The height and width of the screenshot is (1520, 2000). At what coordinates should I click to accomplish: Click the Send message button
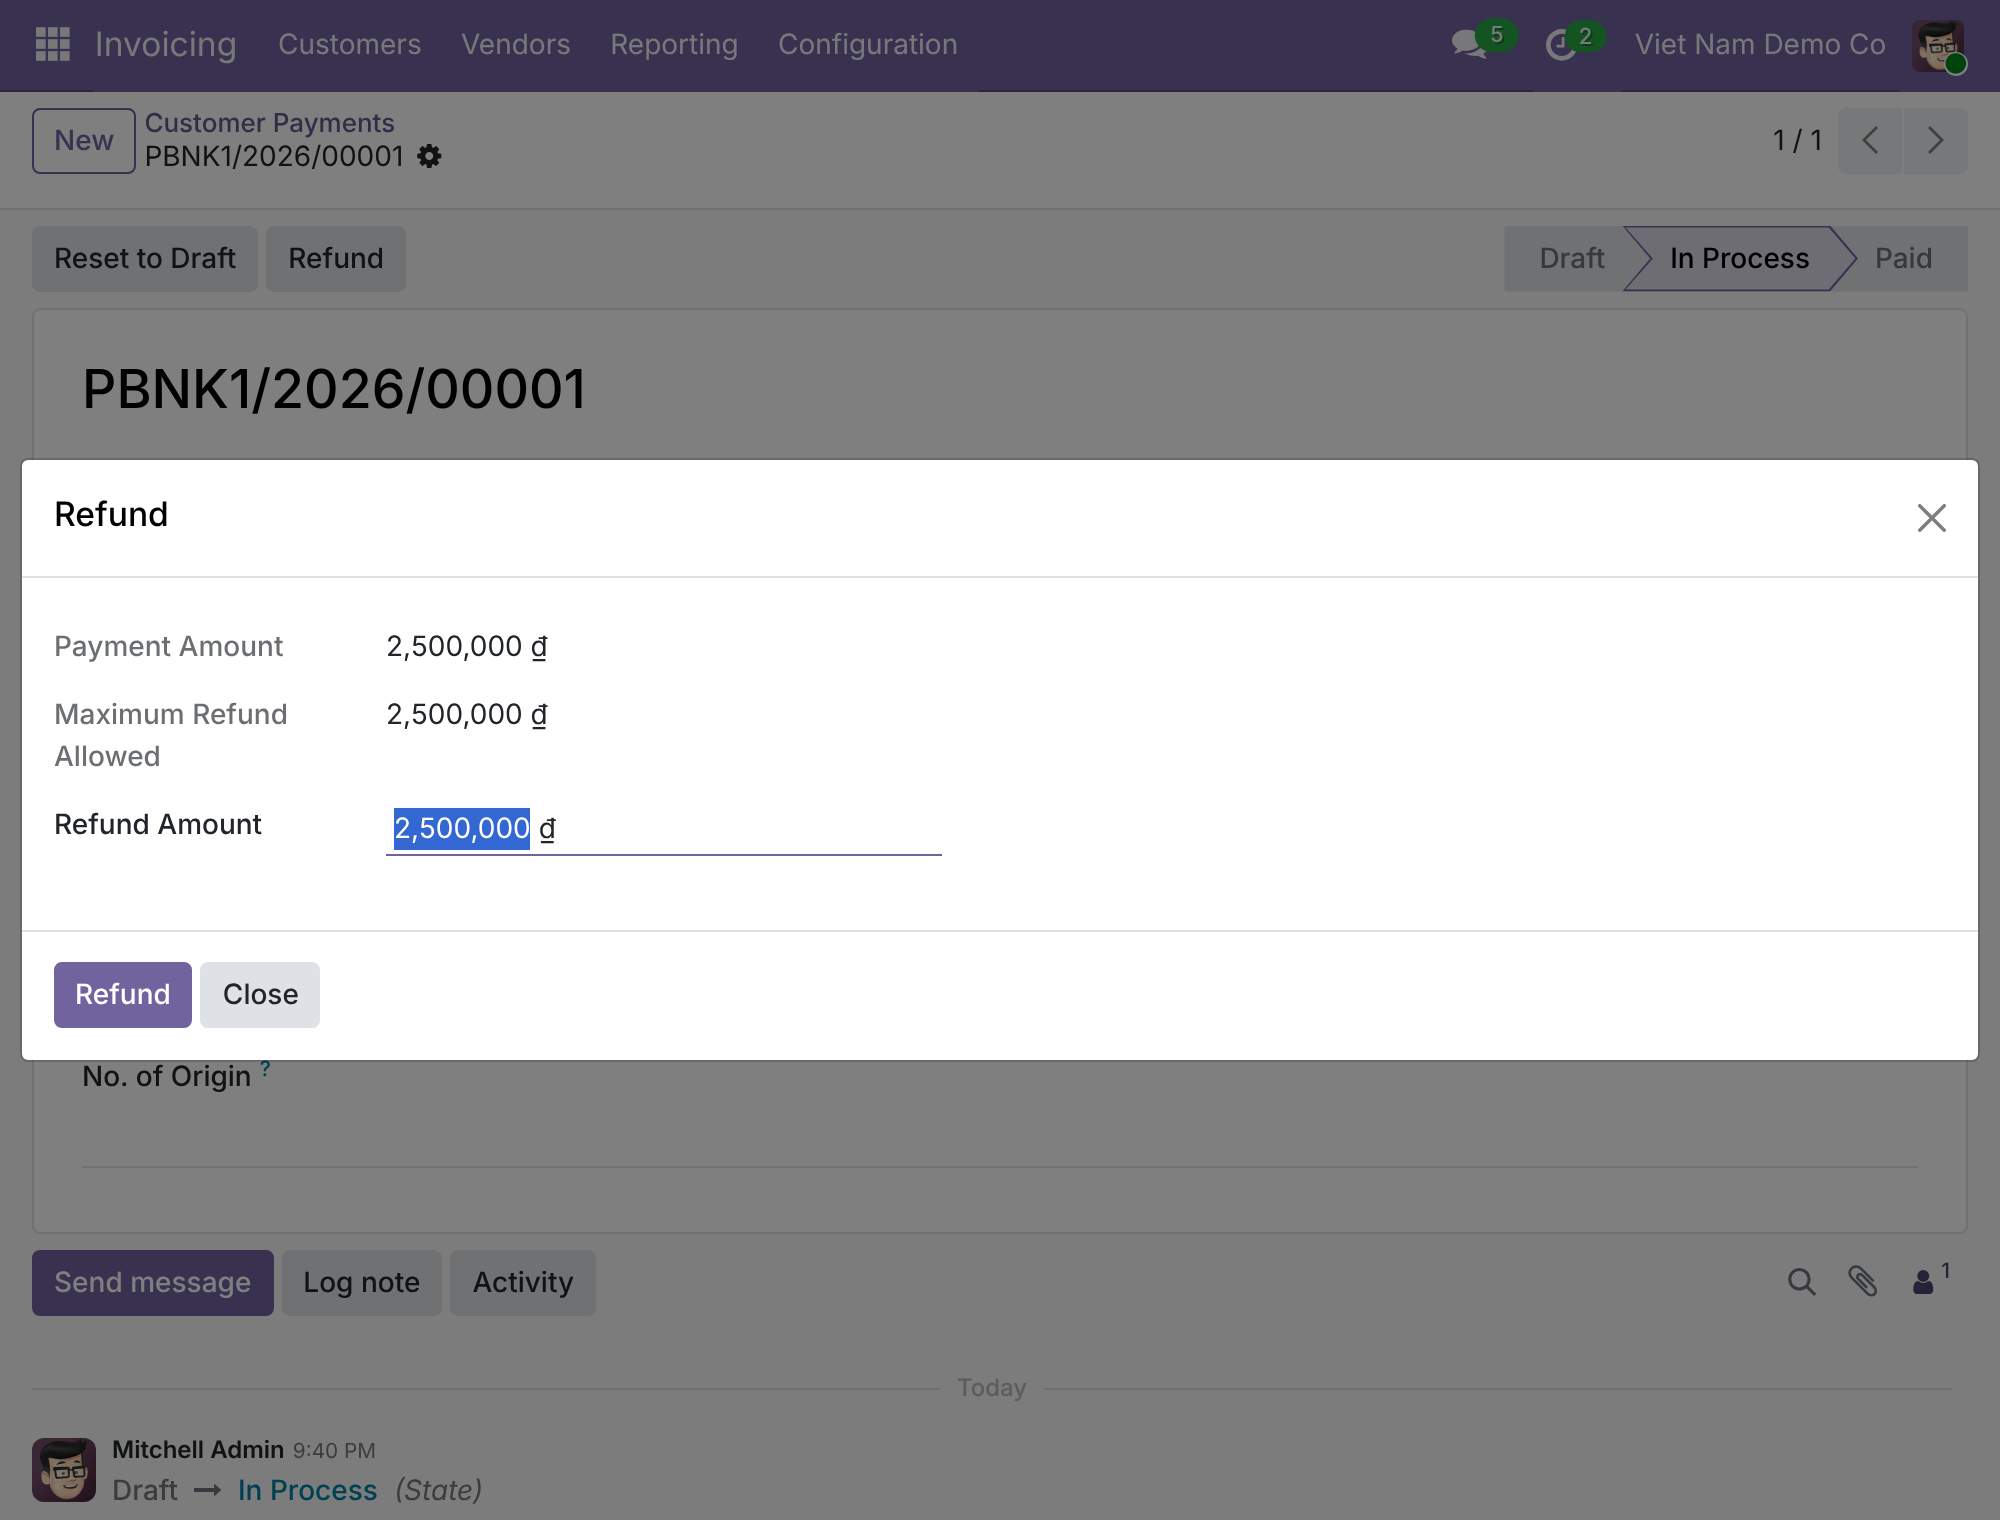point(153,1282)
